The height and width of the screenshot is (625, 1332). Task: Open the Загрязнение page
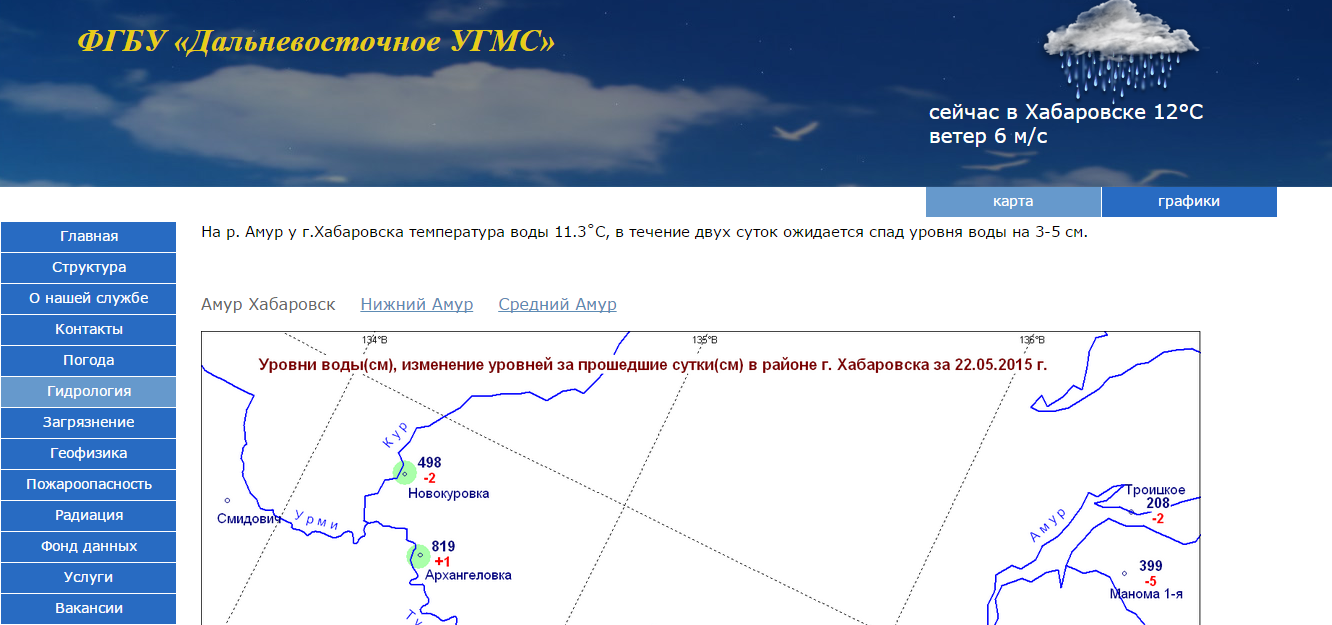tap(88, 422)
